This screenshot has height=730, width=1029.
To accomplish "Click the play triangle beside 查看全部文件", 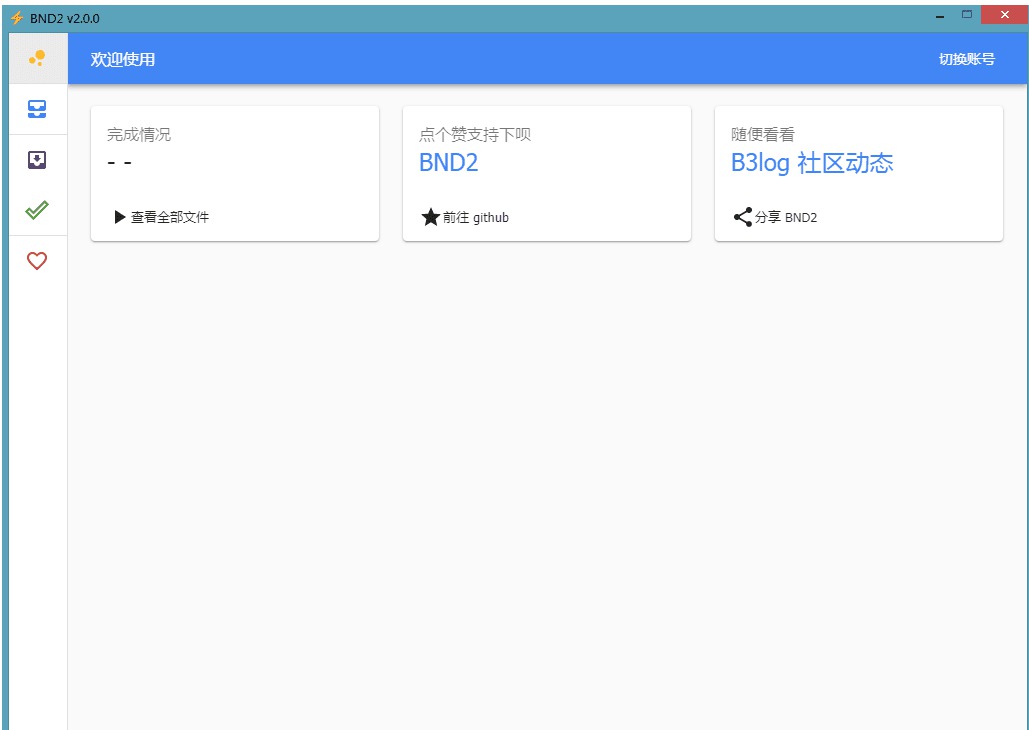I will 119,217.
